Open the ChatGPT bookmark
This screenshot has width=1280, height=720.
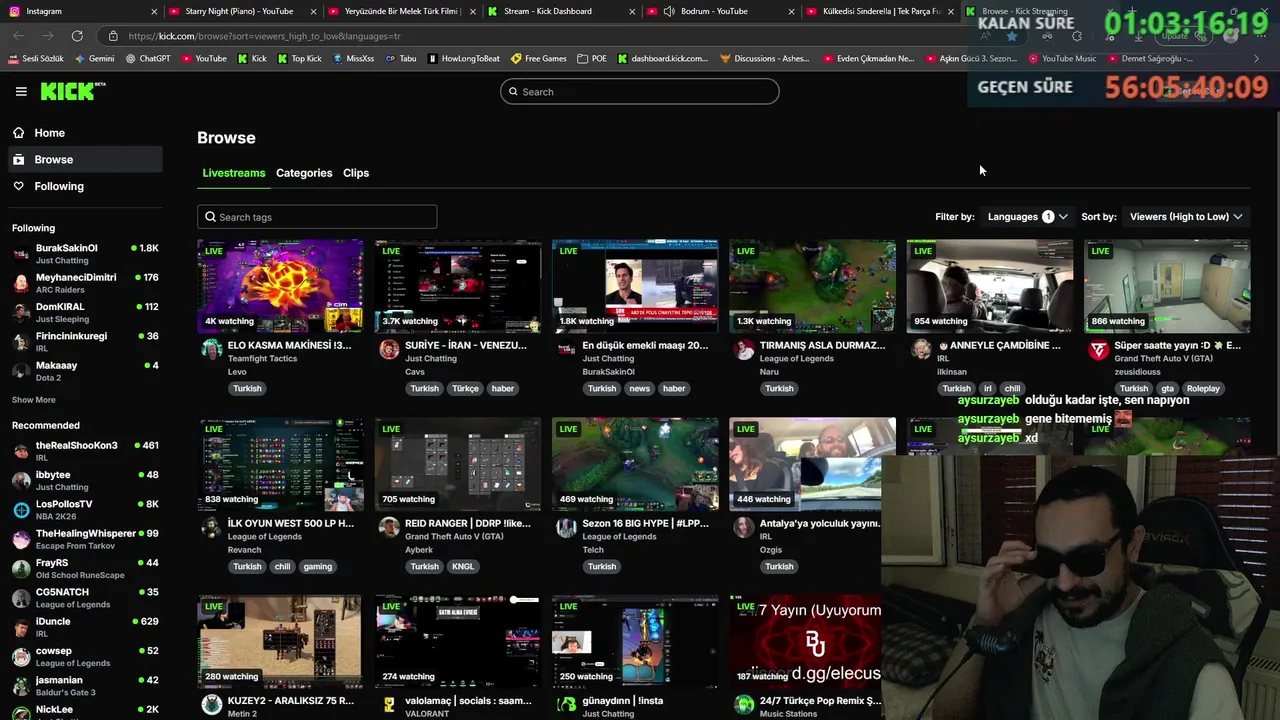coord(148,58)
